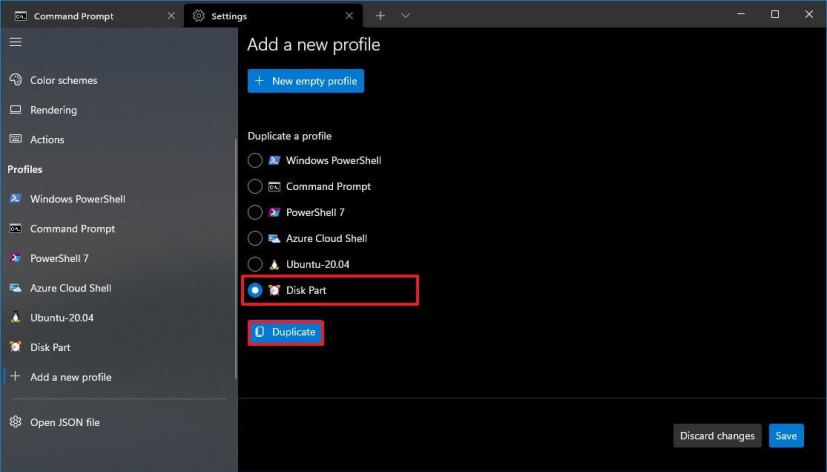Open JSON file from sidebar
The width and height of the screenshot is (827, 472).
click(119, 422)
